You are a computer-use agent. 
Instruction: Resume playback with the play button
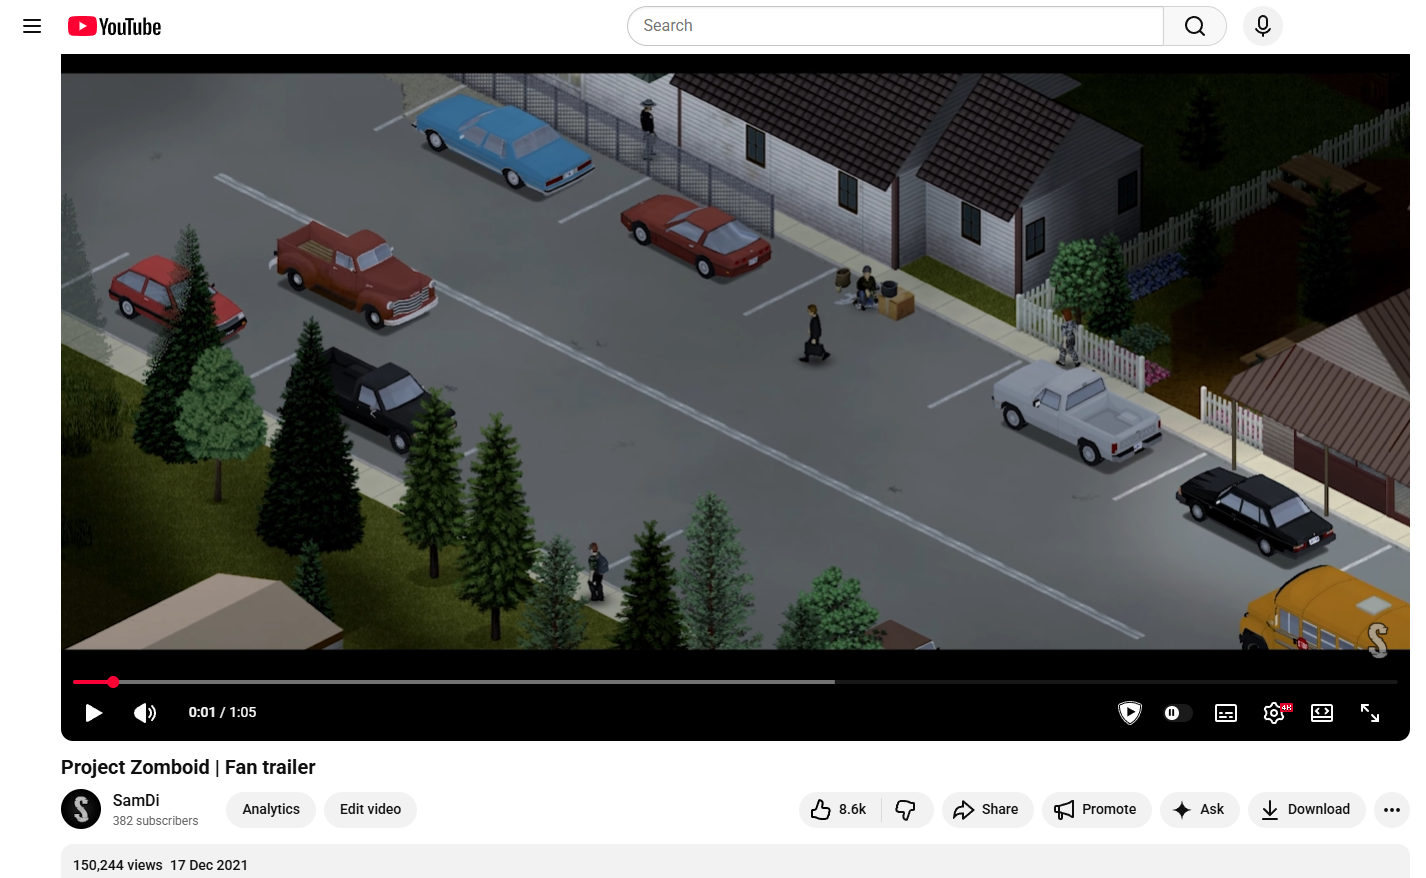pos(93,712)
